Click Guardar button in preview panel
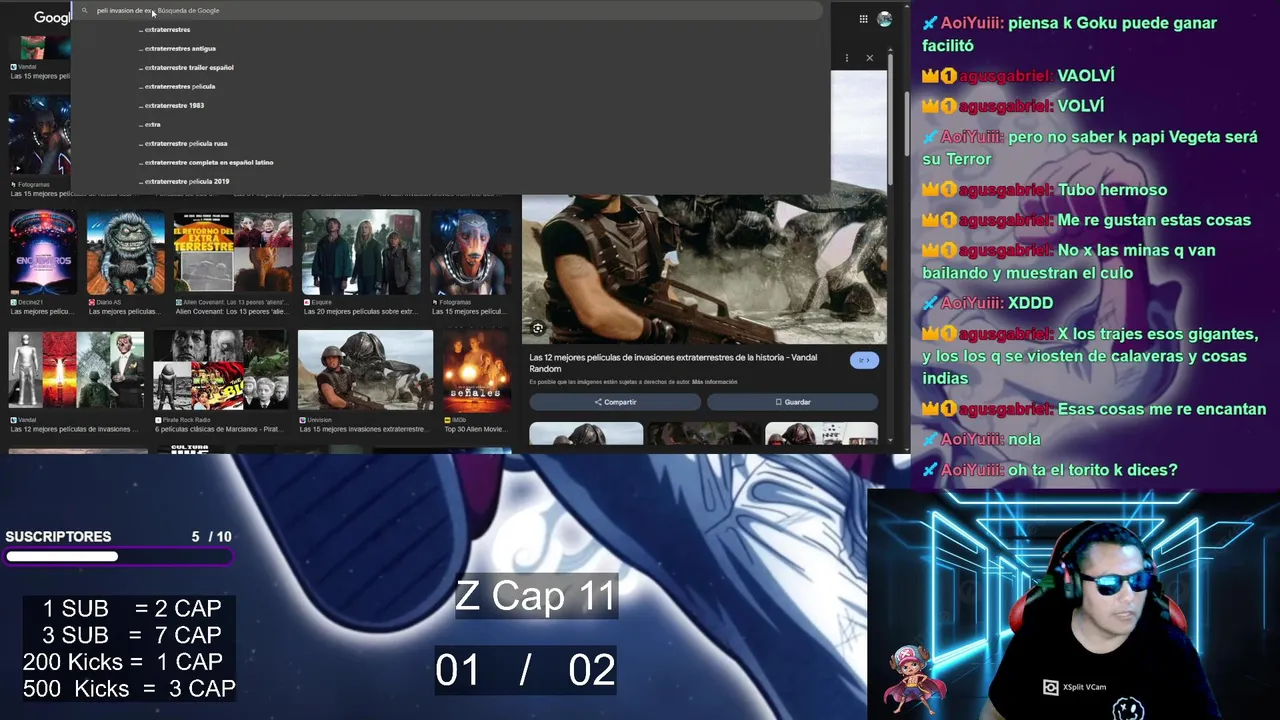Image resolution: width=1280 pixels, height=720 pixels. tap(792, 402)
